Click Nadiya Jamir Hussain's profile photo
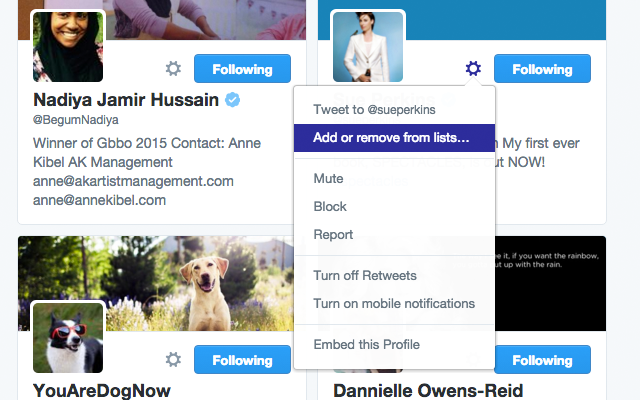Viewport: 640px width, 400px height. (68, 46)
